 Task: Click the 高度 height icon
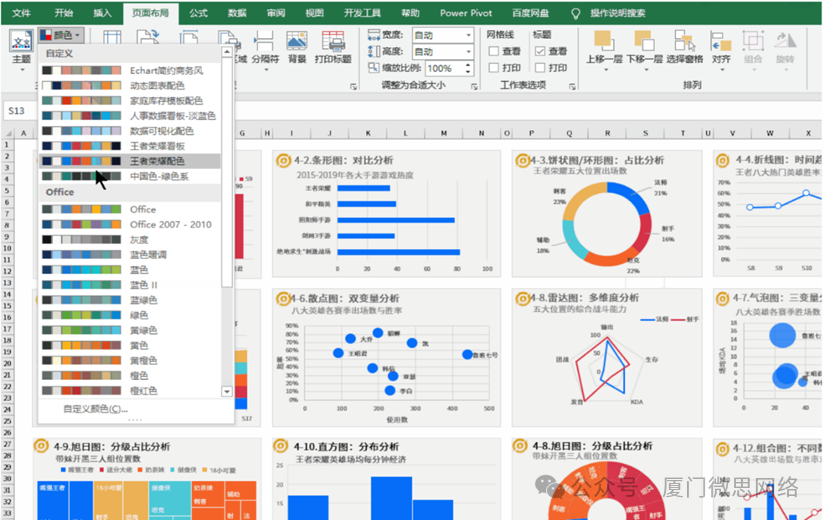click(374, 52)
